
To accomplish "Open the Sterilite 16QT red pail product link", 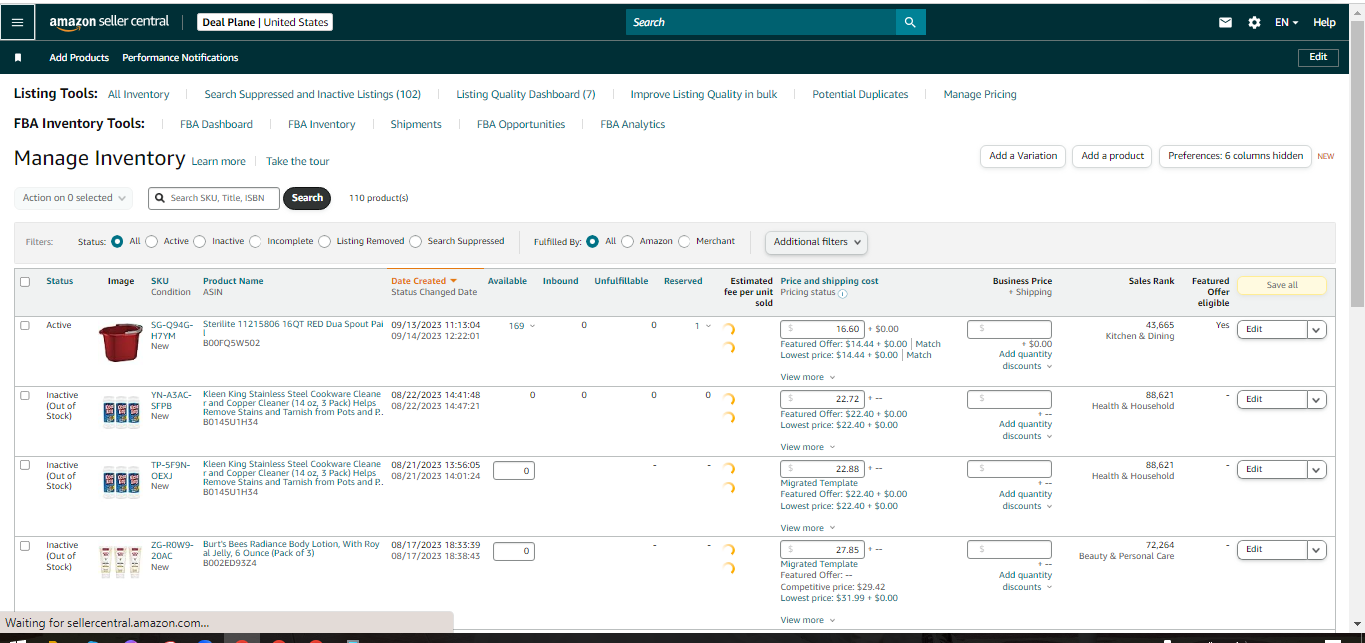I will click(x=293, y=328).
